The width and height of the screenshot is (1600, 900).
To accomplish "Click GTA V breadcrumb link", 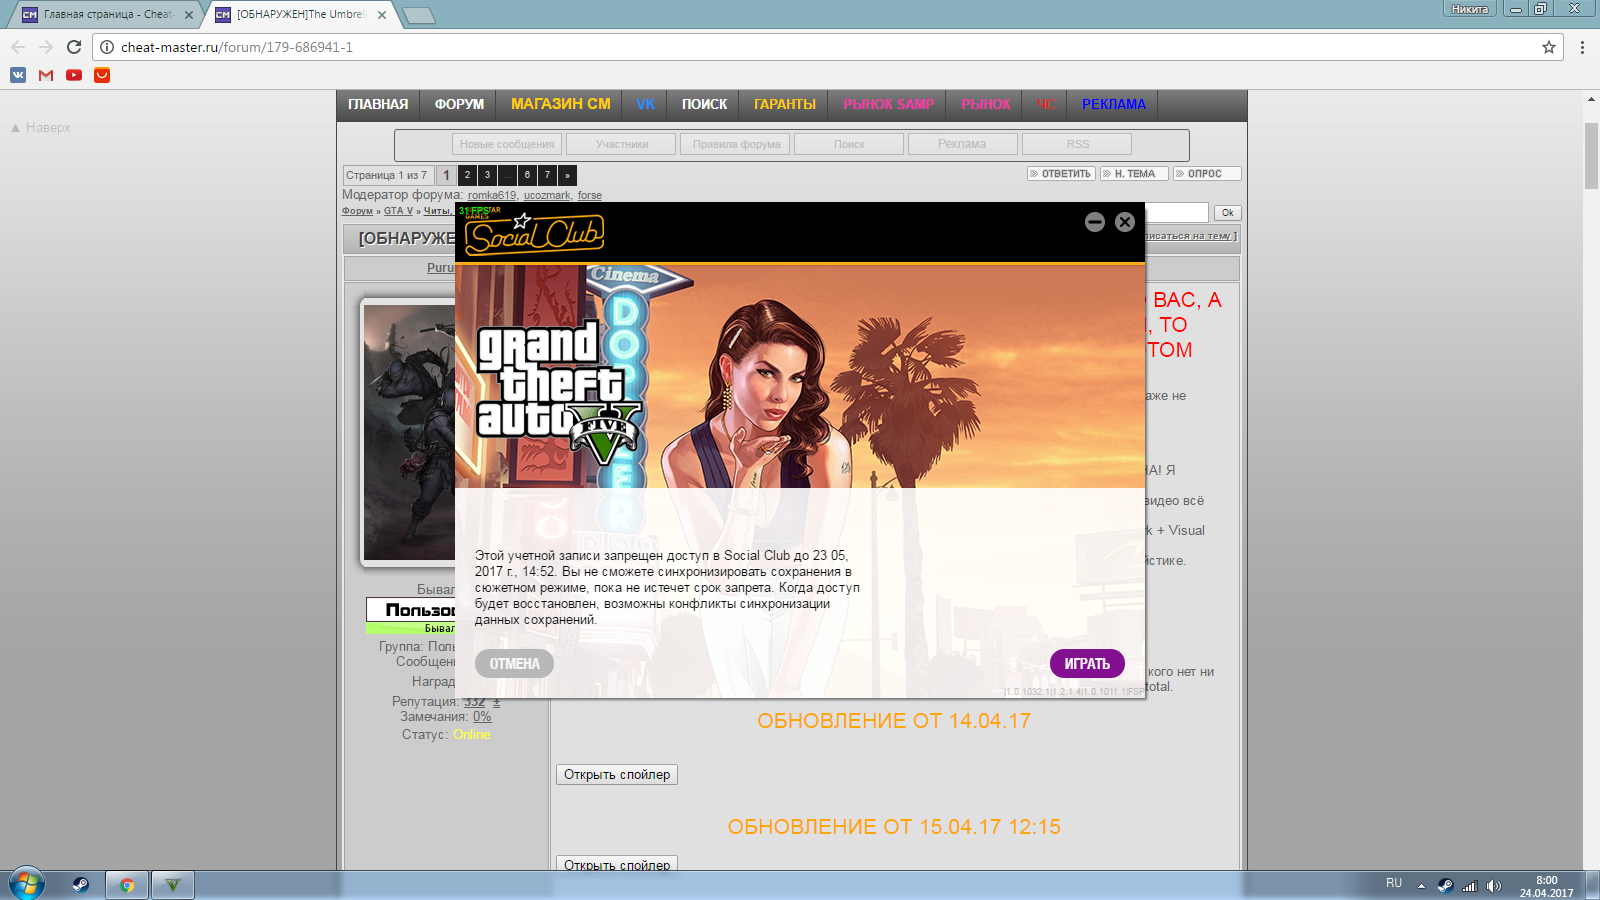I will (398, 211).
